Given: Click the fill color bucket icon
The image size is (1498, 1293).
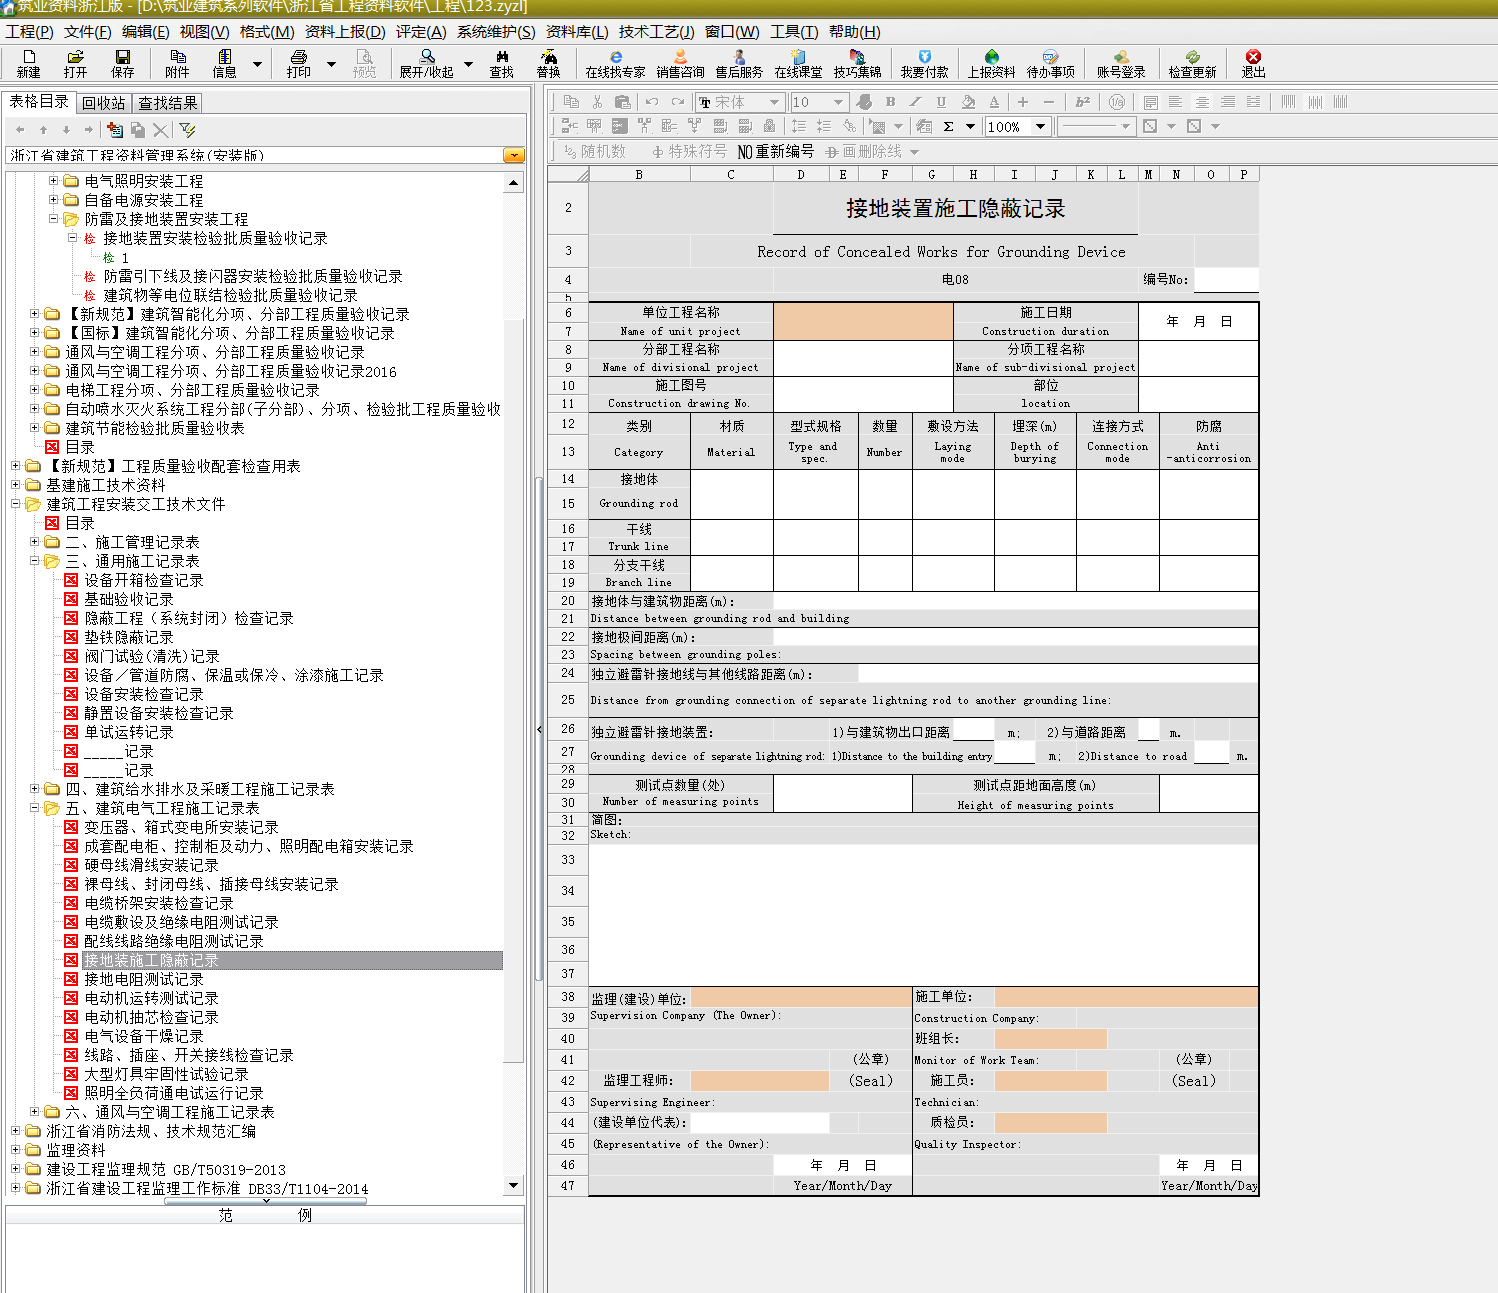Looking at the screenshot, I should click(968, 102).
